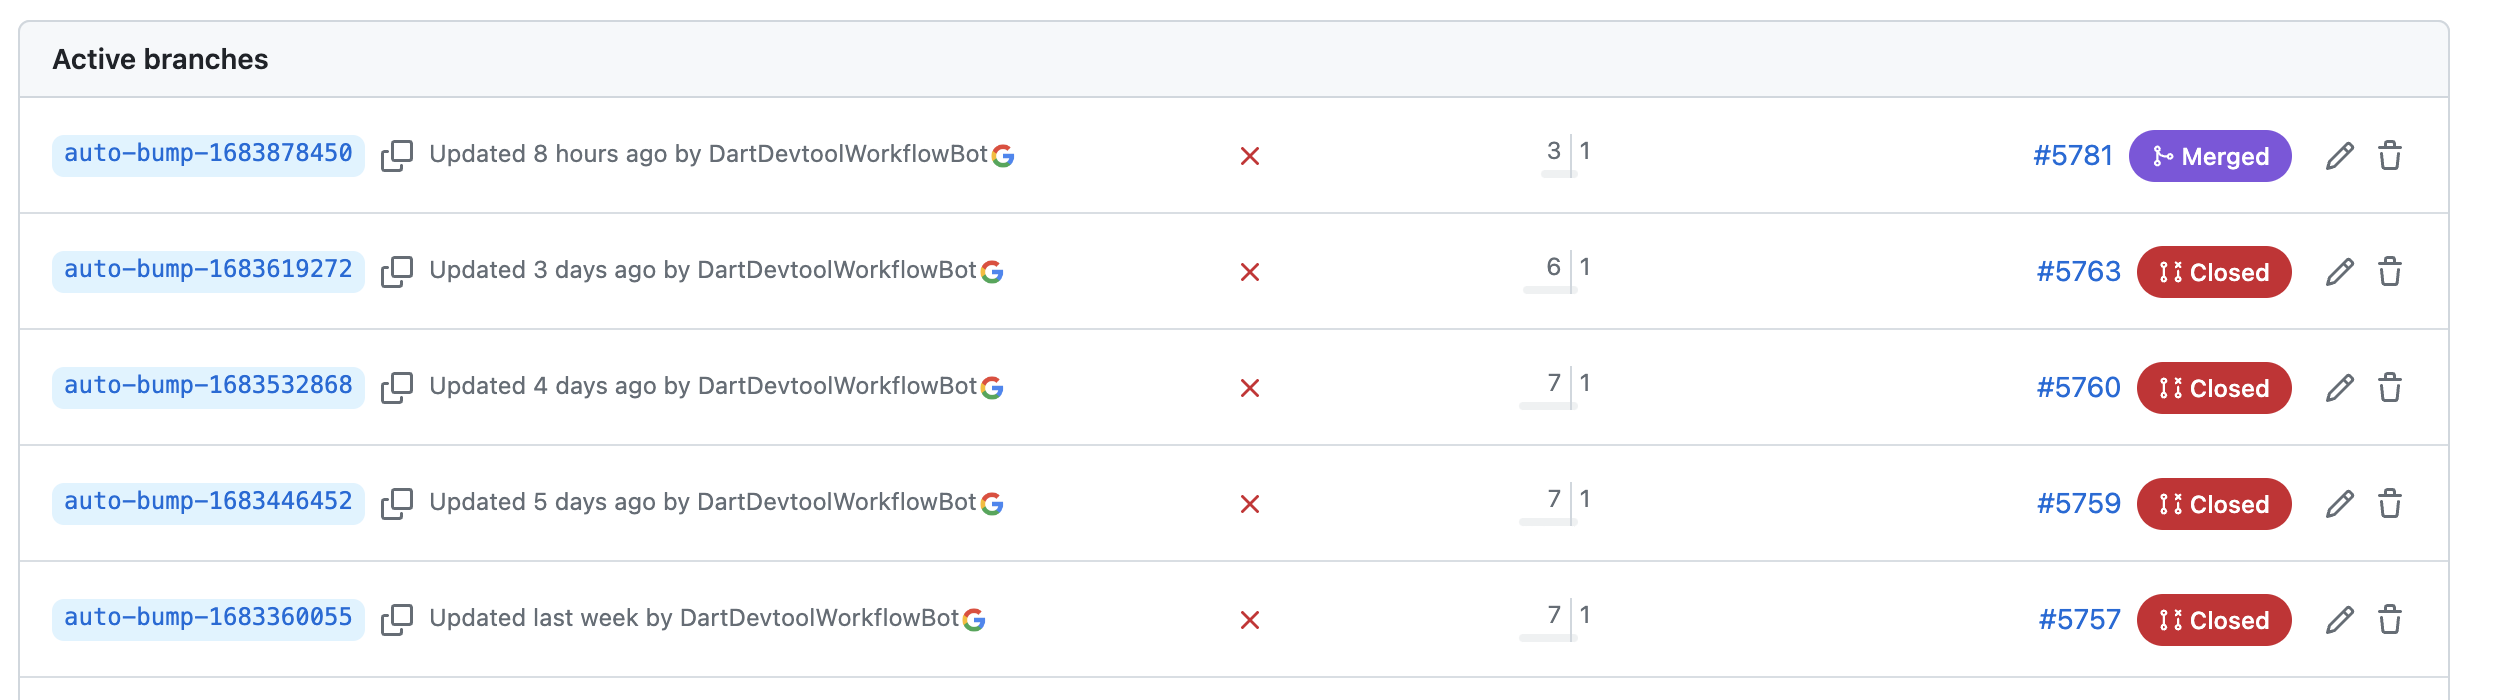
Task: Open DartDevtoolWorkflowBot's profile from third row
Action: pos(840,387)
